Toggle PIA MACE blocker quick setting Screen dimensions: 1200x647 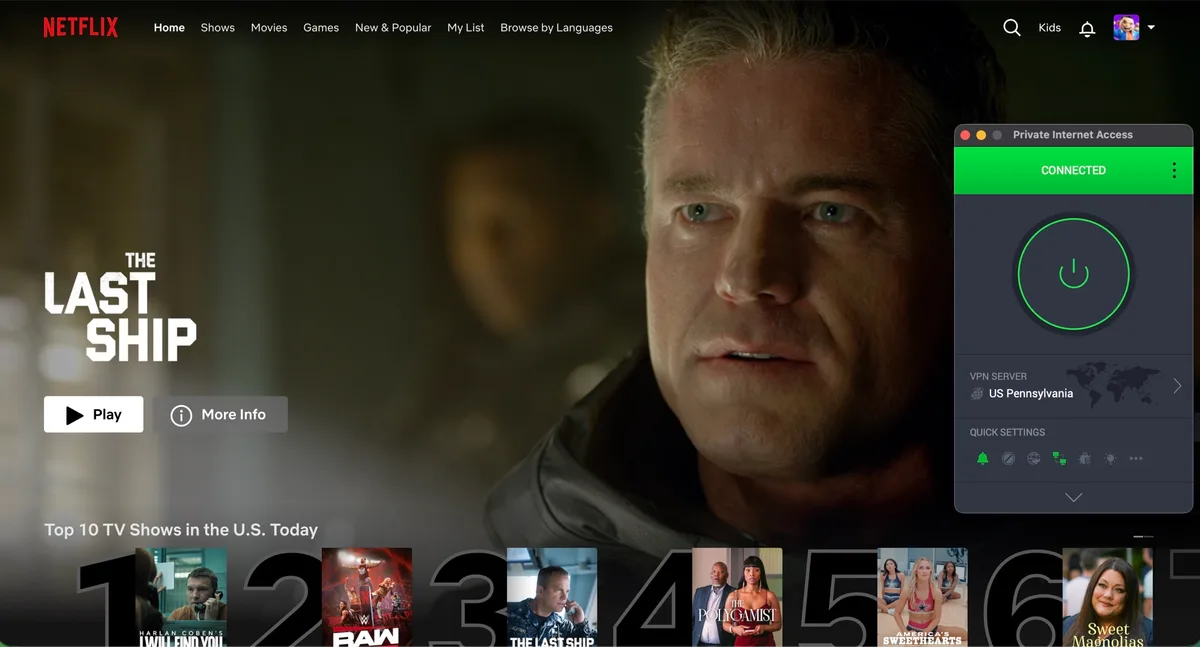[1008, 459]
